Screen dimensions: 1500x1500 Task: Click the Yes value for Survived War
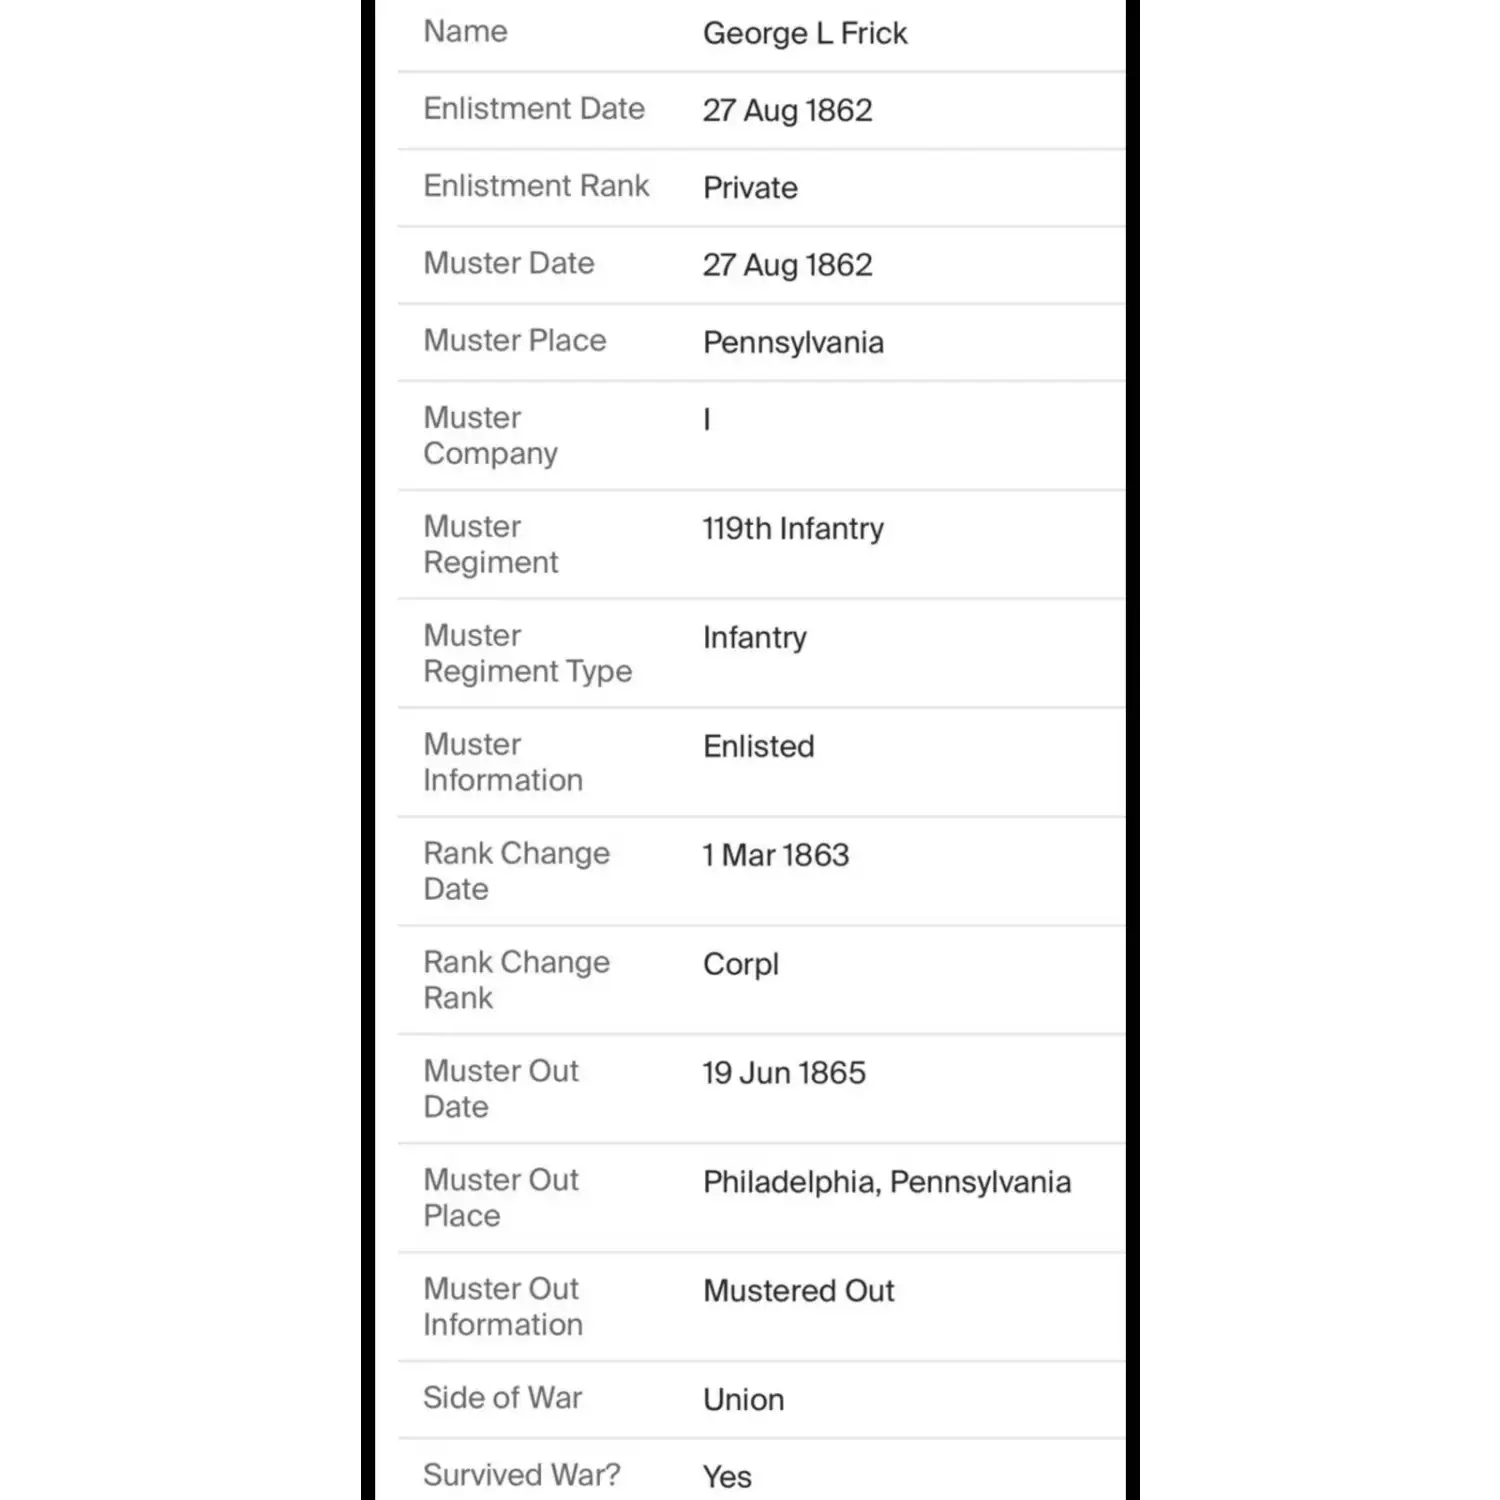(727, 1476)
